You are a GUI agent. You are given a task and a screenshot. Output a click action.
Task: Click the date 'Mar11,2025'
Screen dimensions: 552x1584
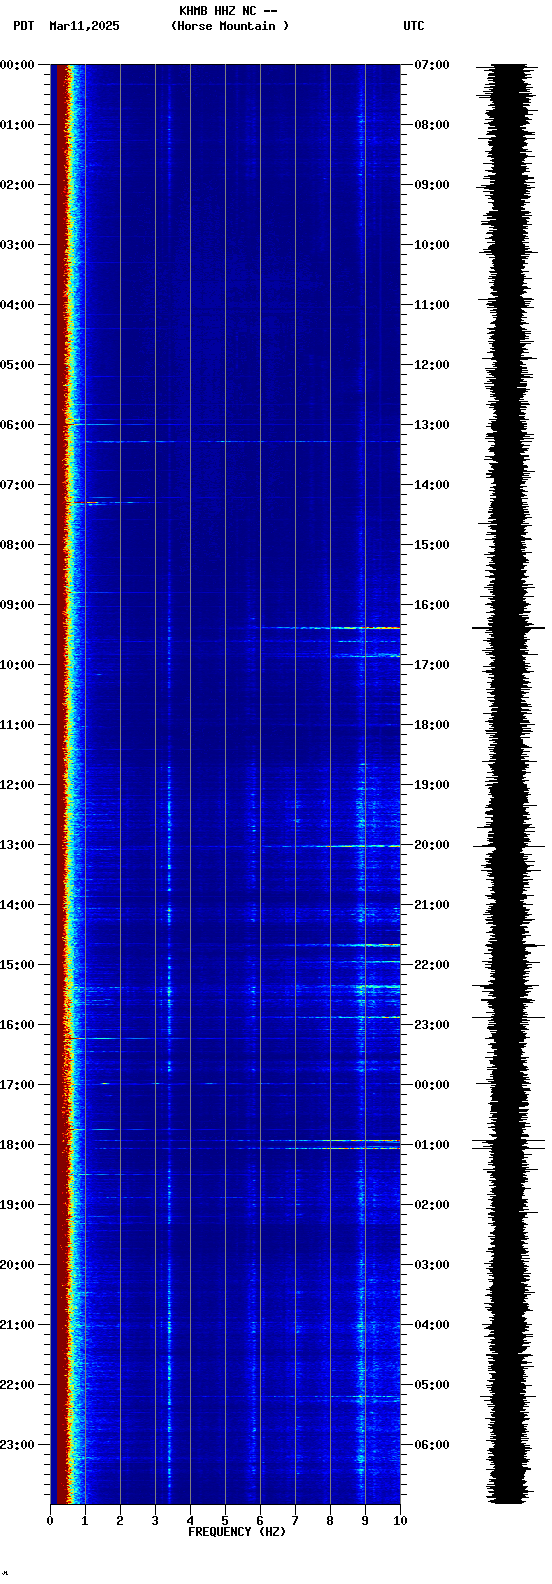[x=84, y=26]
